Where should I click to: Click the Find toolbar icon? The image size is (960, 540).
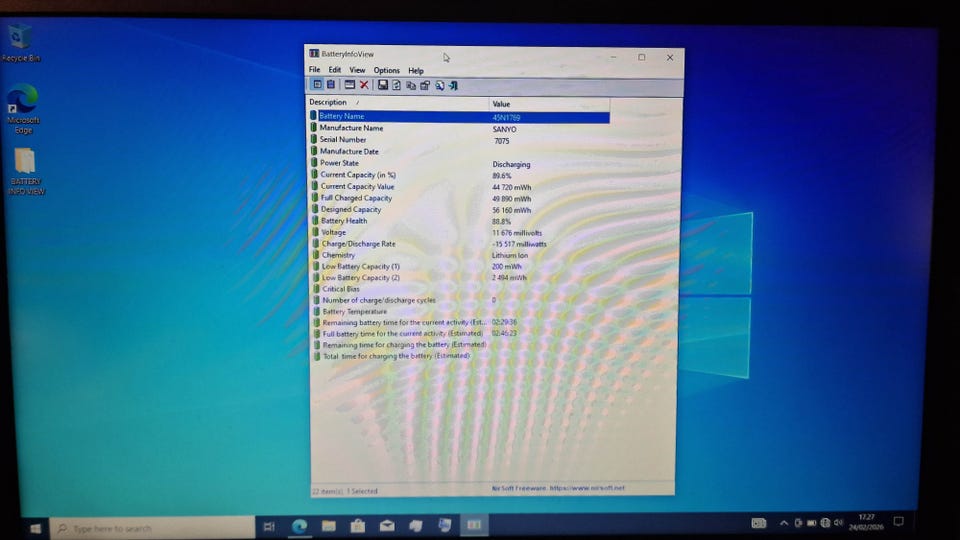440,85
